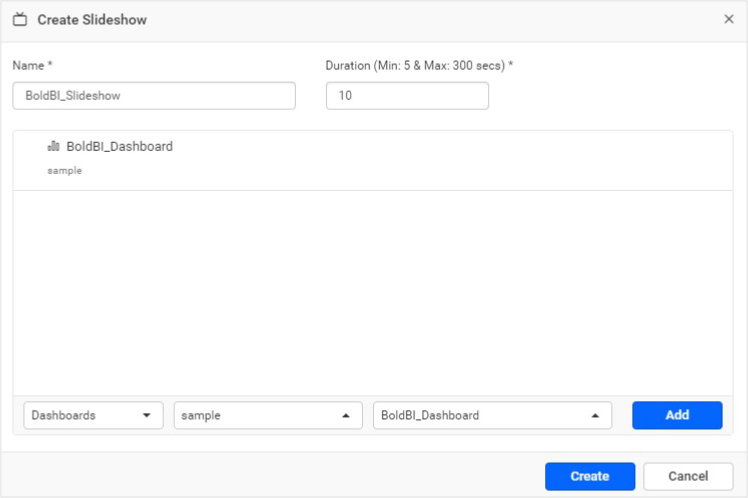748x498 pixels.
Task: Click the 'Duration (Min: 5 & Max: 300 secs)' label
Action: coord(419,65)
